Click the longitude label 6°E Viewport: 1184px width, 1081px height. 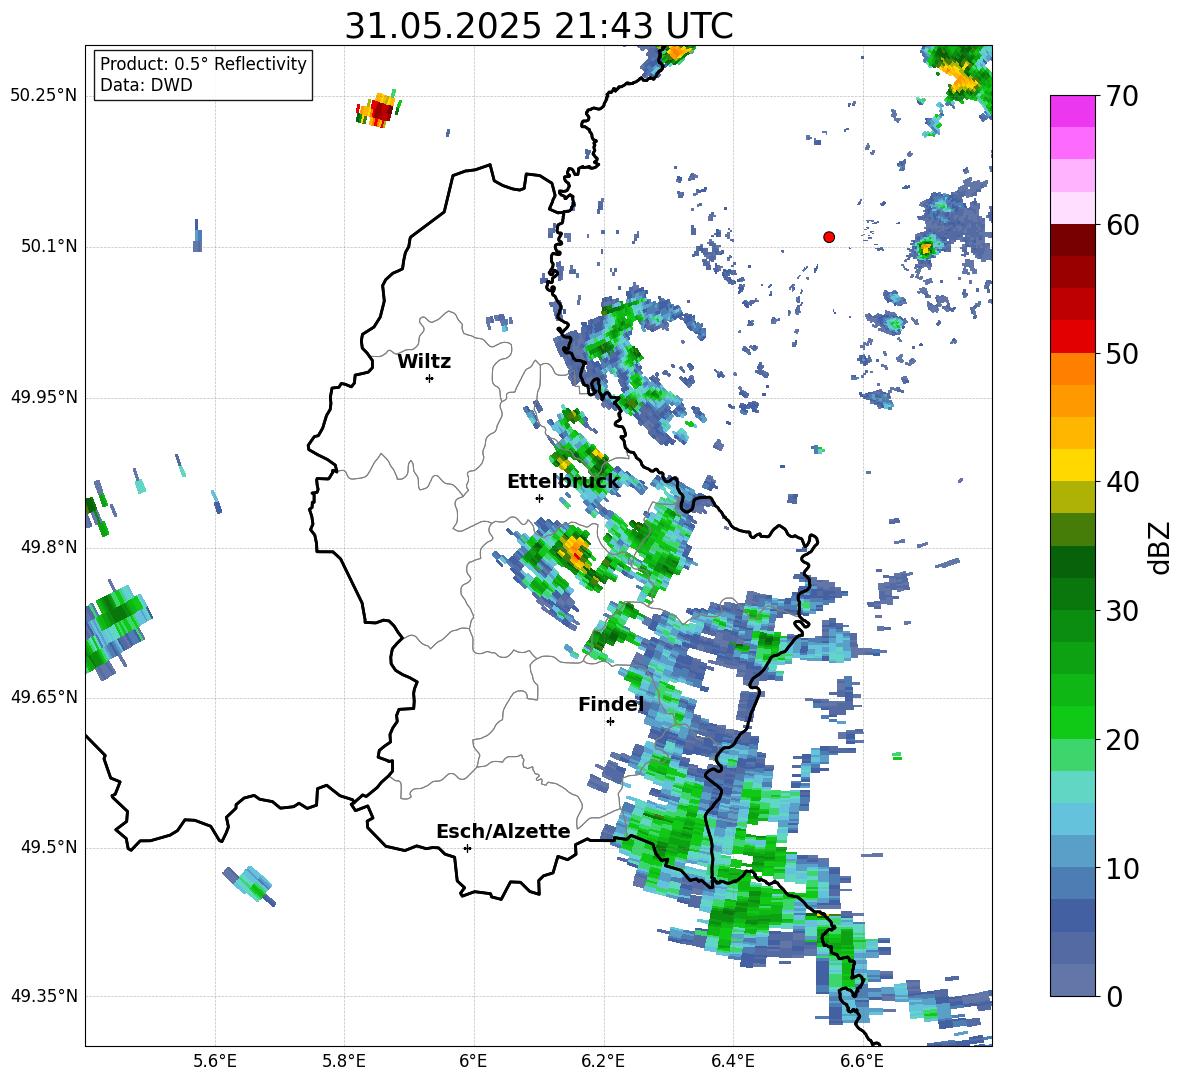tap(473, 1061)
